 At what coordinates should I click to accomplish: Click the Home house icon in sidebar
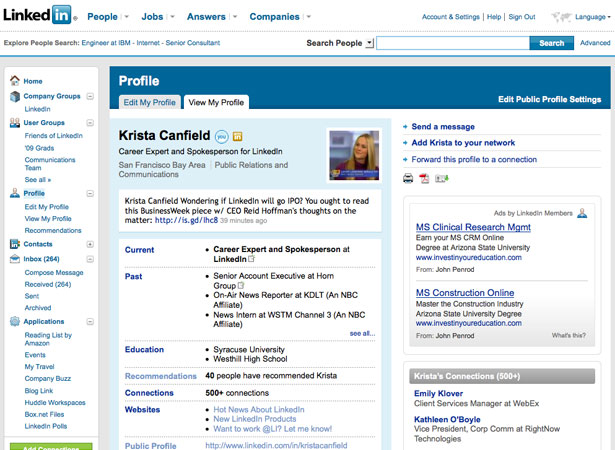click(x=15, y=80)
